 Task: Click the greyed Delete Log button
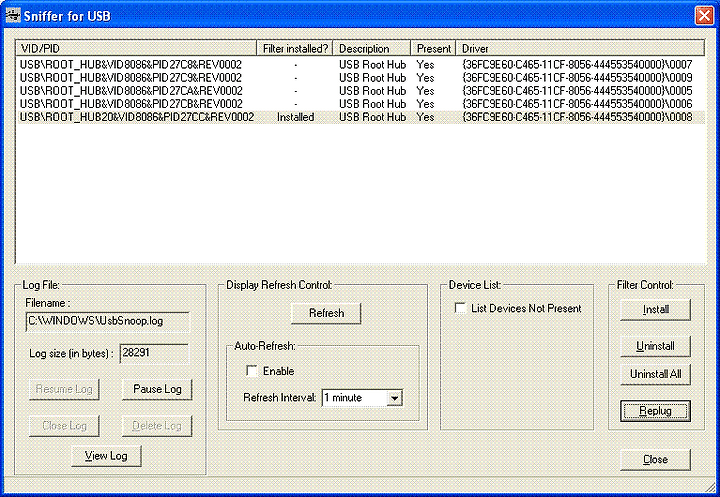coord(157,426)
